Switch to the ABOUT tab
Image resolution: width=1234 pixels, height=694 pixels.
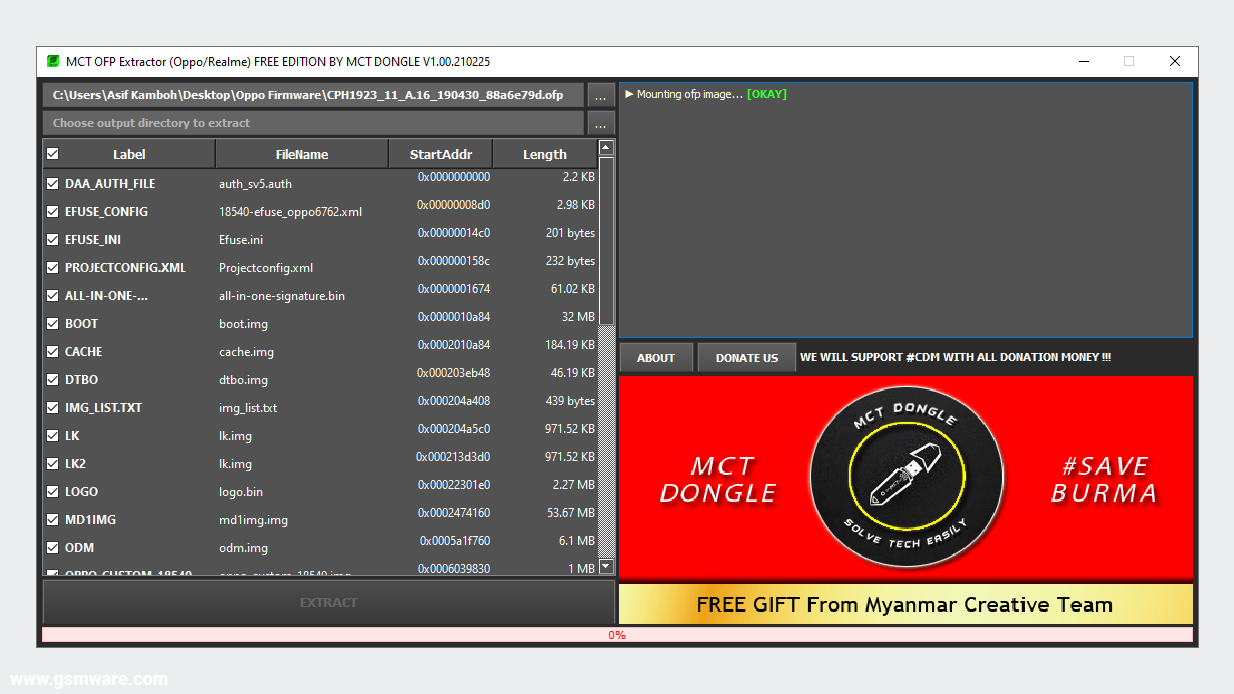click(x=656, y=356)
